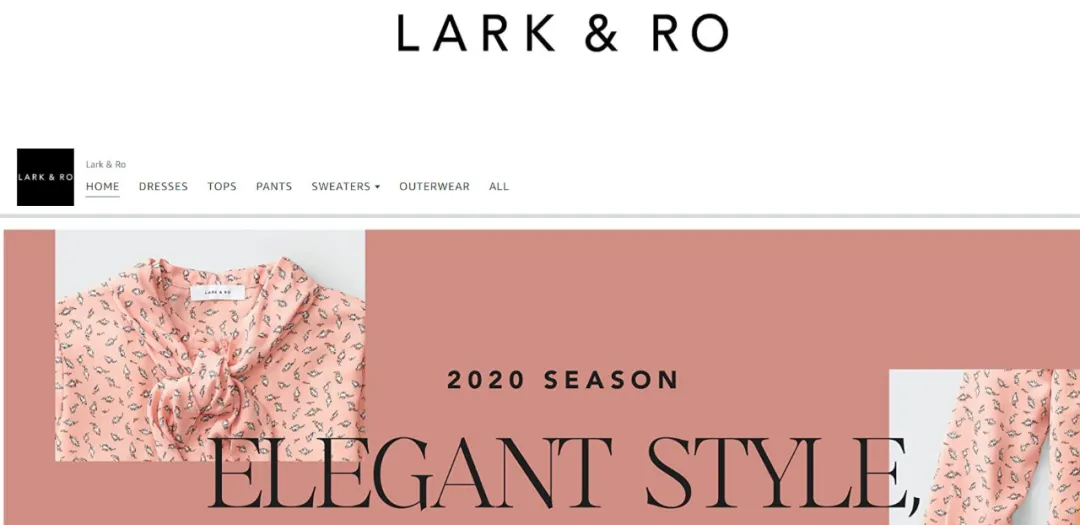Open the PANTS category
The image size is (1080, 525).
click(x=274, y=186)
